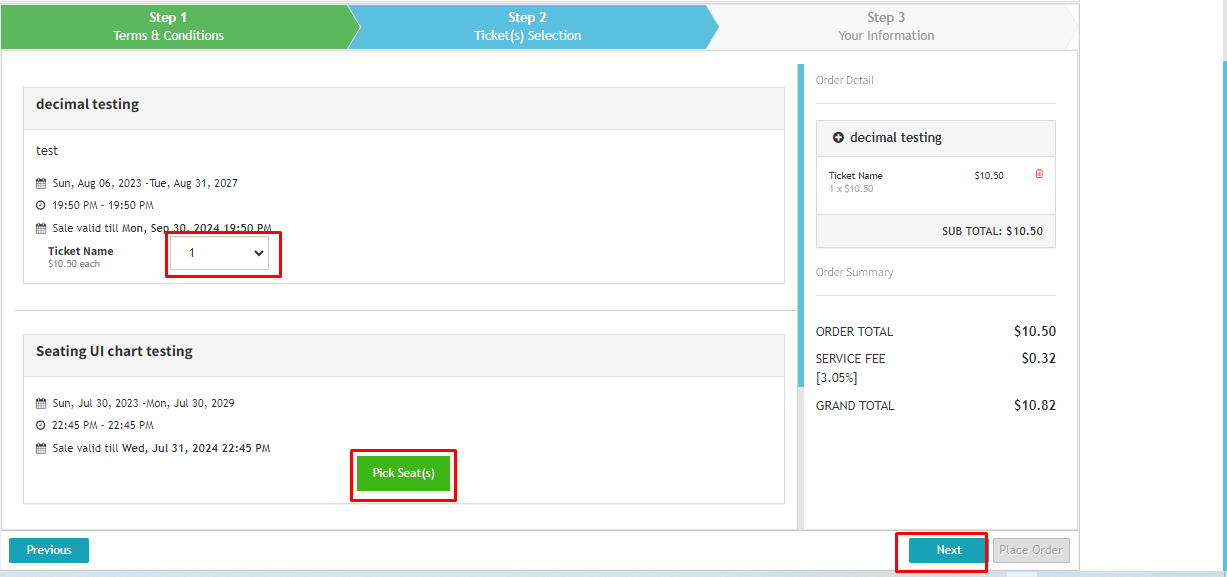Image resolution: width=1227 pixels, height=577 pixels.
Task: Click the grand total amount $10.82
Action: tap(1035, 405)
